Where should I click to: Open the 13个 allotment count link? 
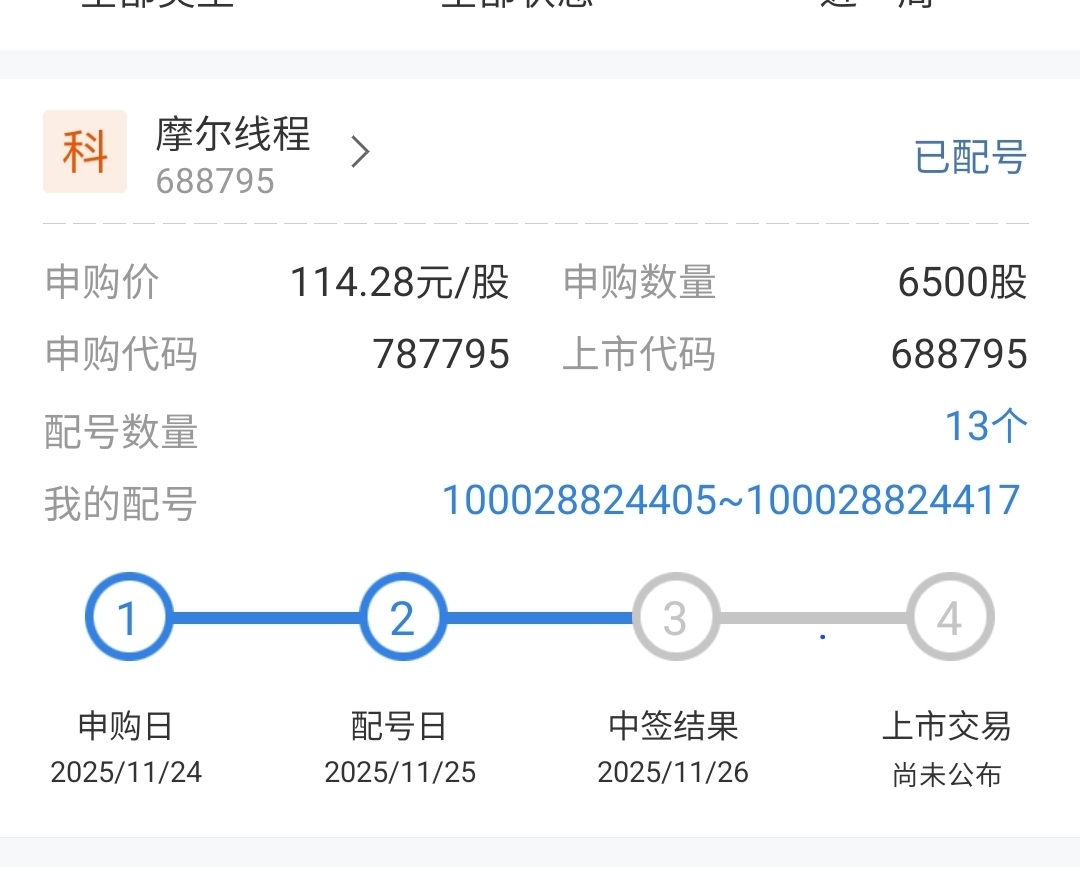(986, 426)
